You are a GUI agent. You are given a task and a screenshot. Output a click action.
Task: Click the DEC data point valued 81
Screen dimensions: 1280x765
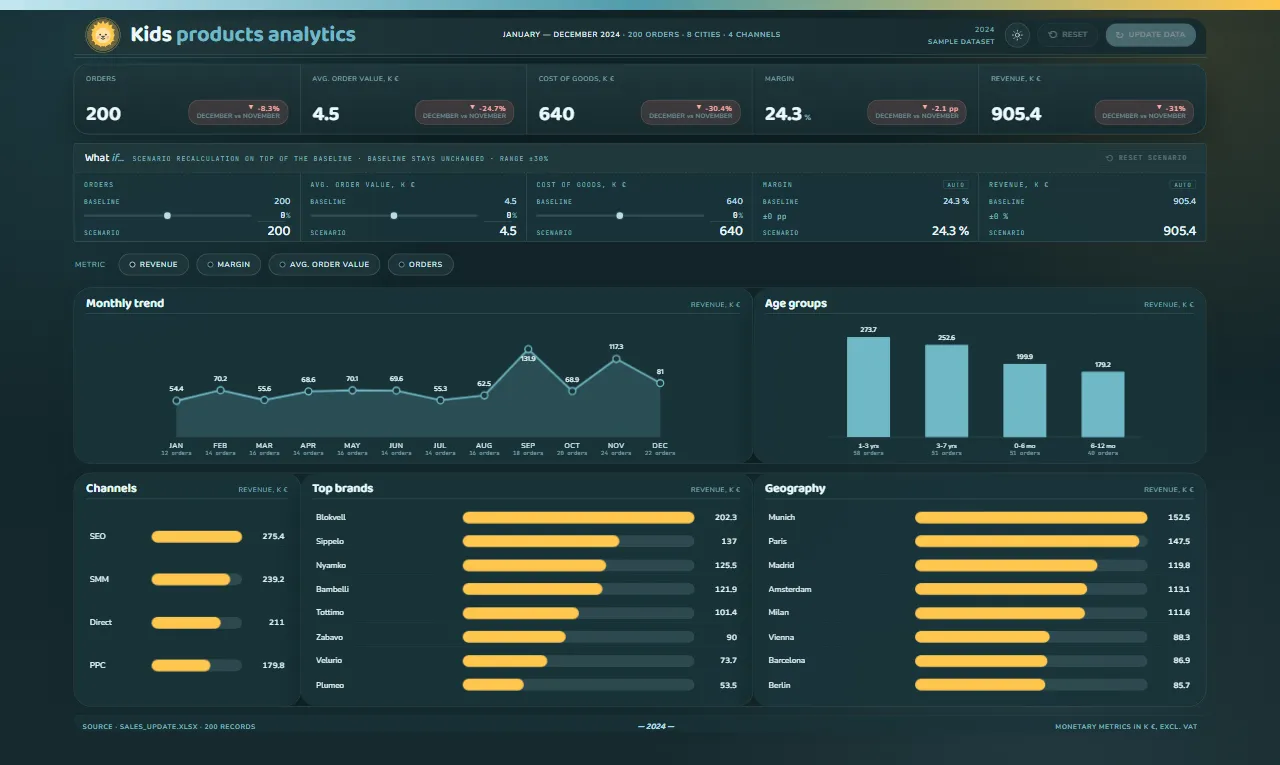660,383
